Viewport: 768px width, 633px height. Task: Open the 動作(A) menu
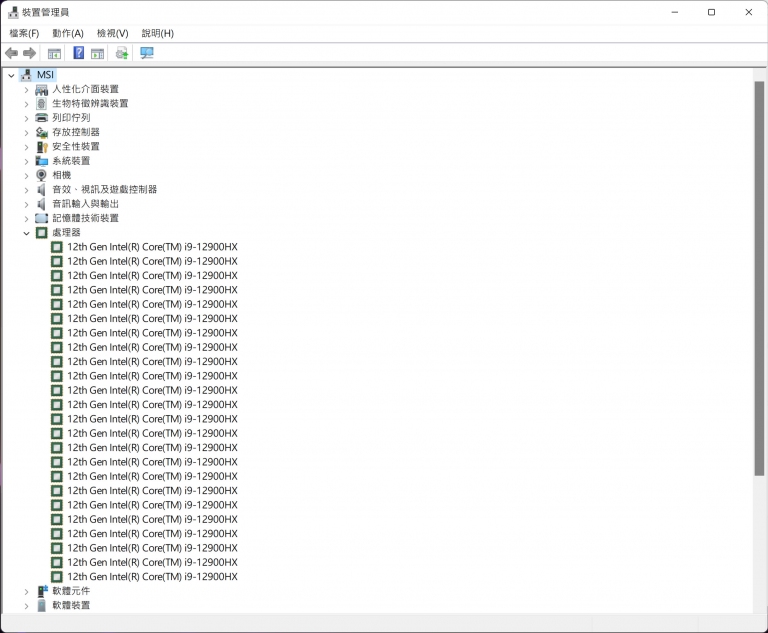[x=68, y=33]
